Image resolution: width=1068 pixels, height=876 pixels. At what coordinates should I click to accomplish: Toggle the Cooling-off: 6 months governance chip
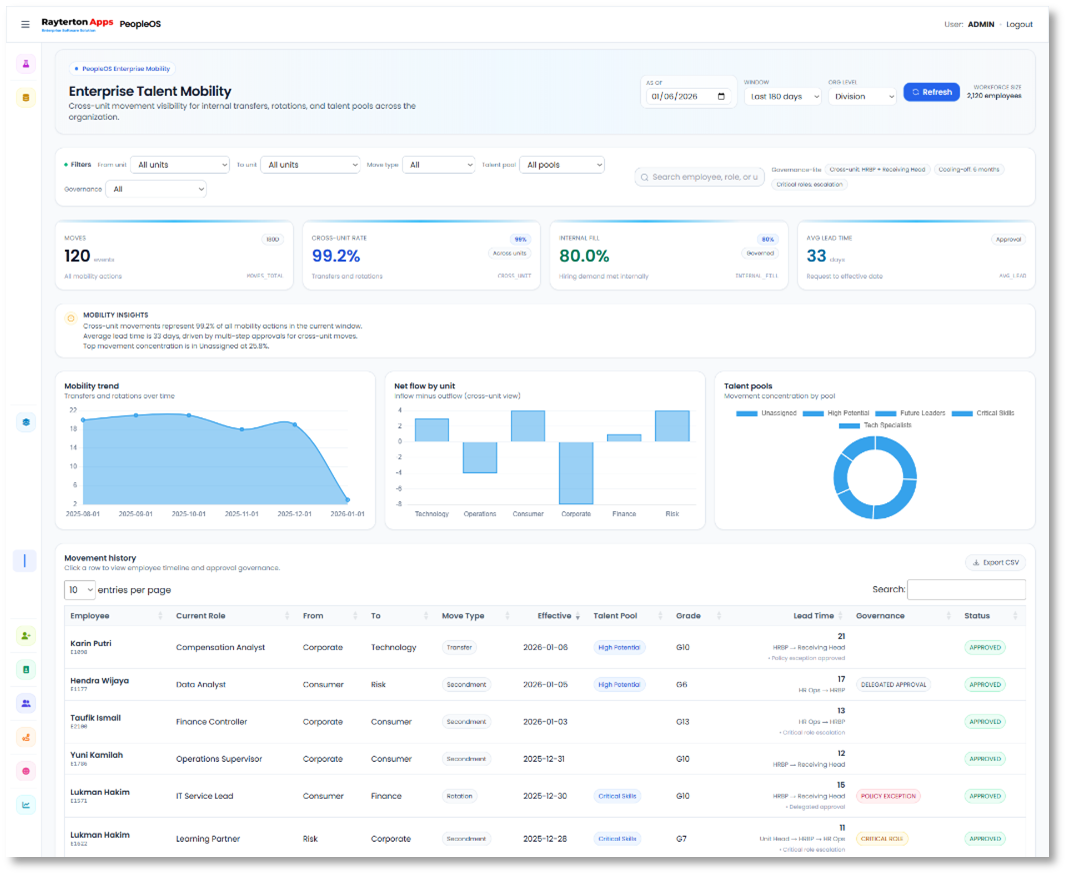pyautogui.click(x=969, y=169)
